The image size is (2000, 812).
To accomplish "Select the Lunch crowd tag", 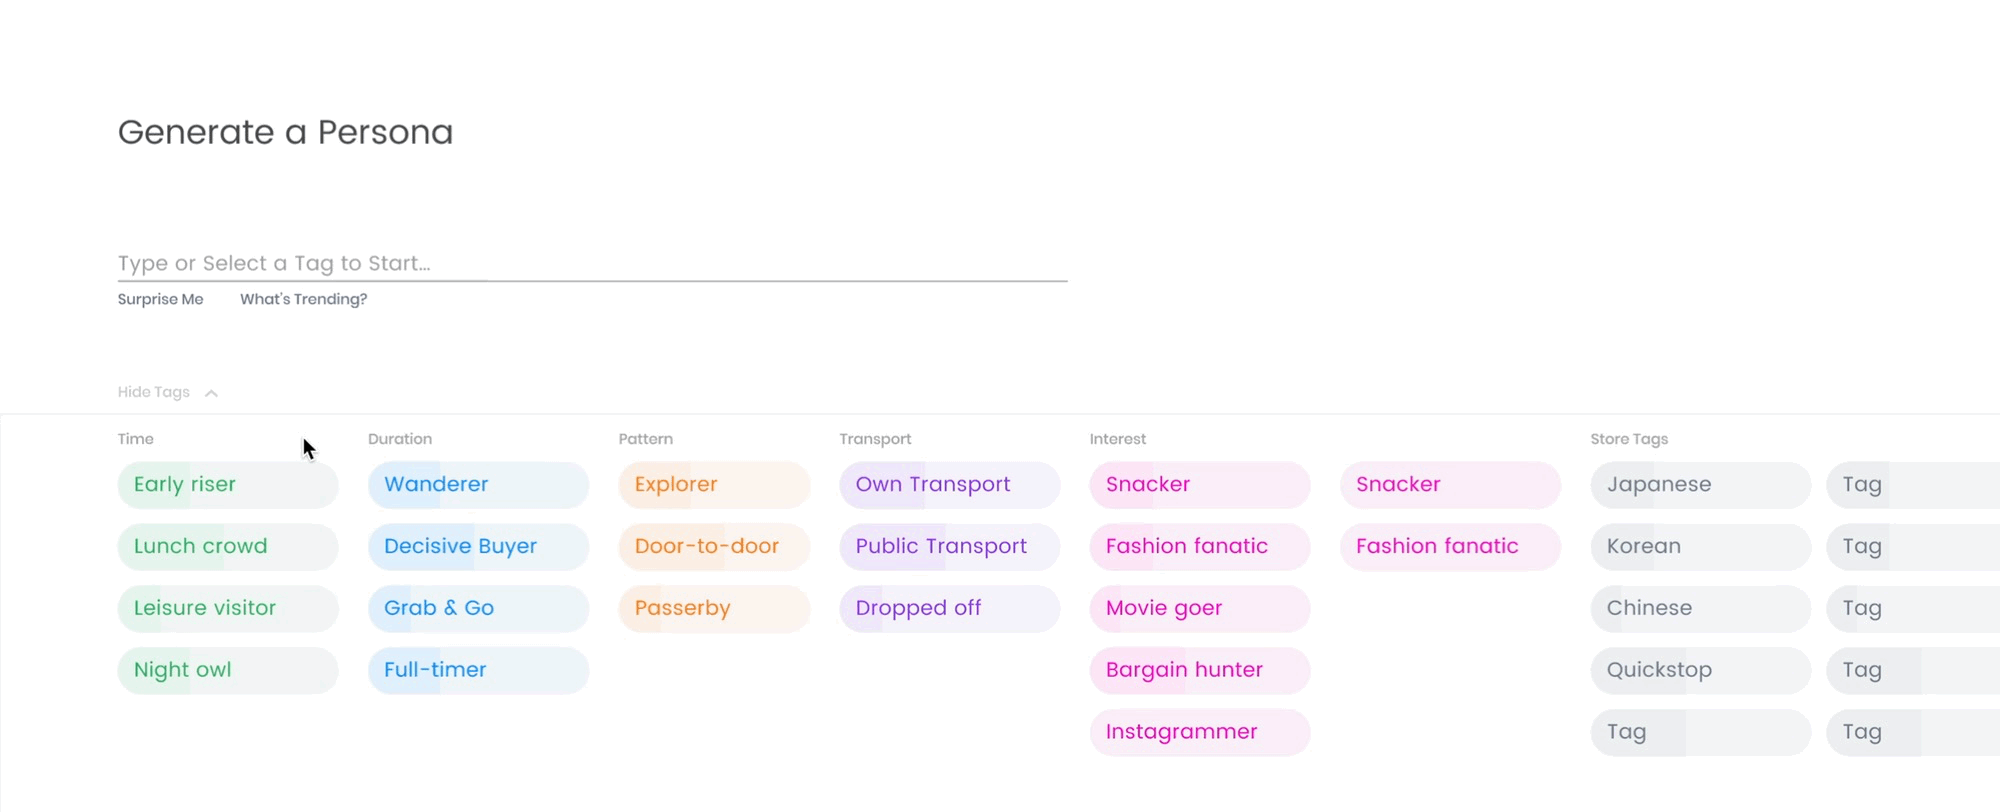I will 227,547.
